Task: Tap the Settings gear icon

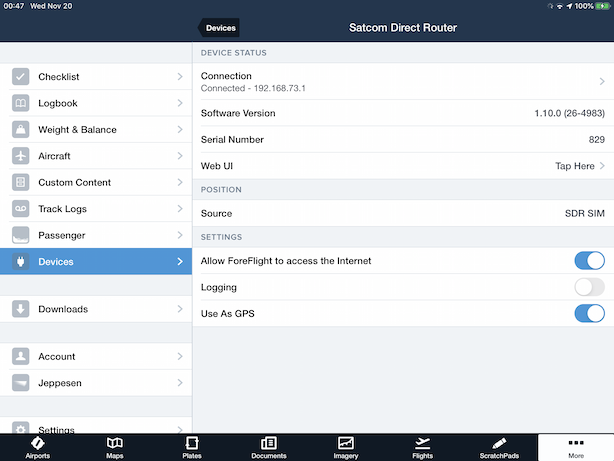Action: coord(20,428)
